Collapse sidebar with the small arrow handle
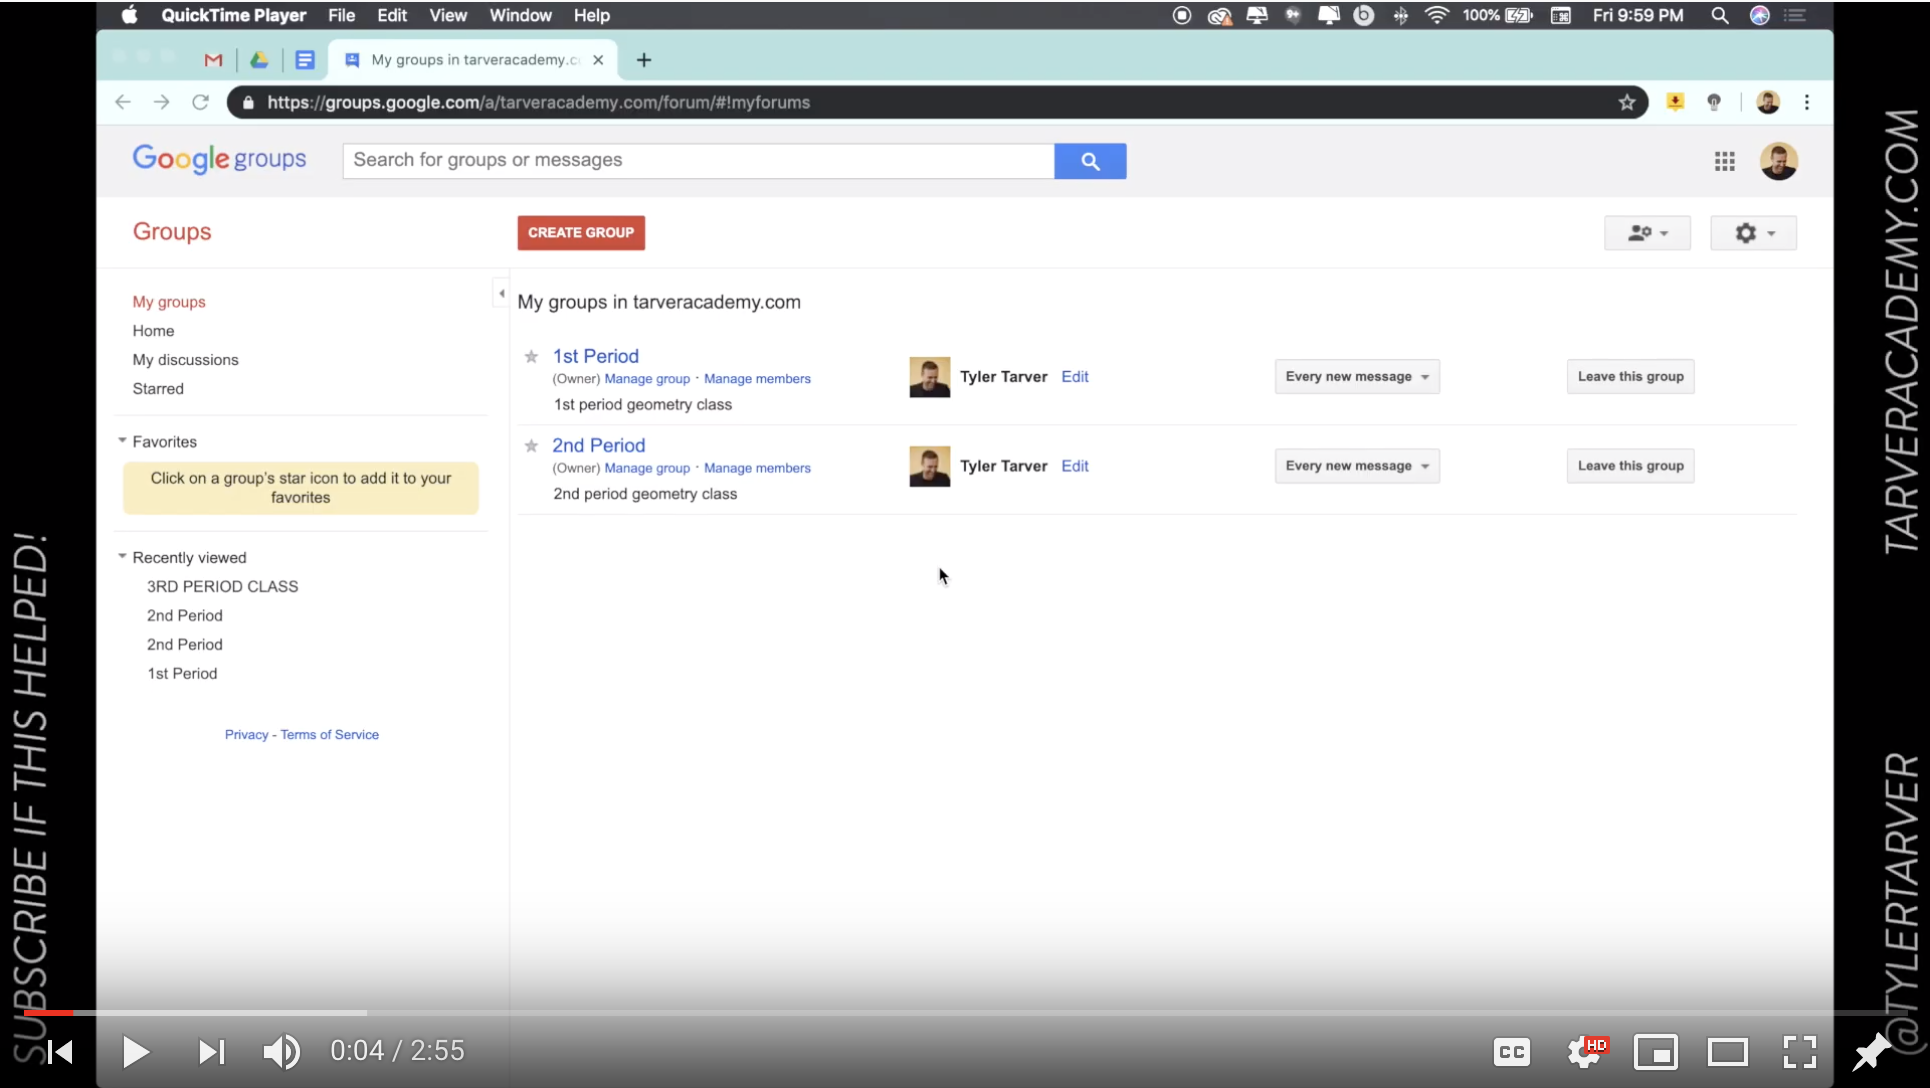Image resolution: width=1930 pixels, height=1088 pixels. [501, 293]
